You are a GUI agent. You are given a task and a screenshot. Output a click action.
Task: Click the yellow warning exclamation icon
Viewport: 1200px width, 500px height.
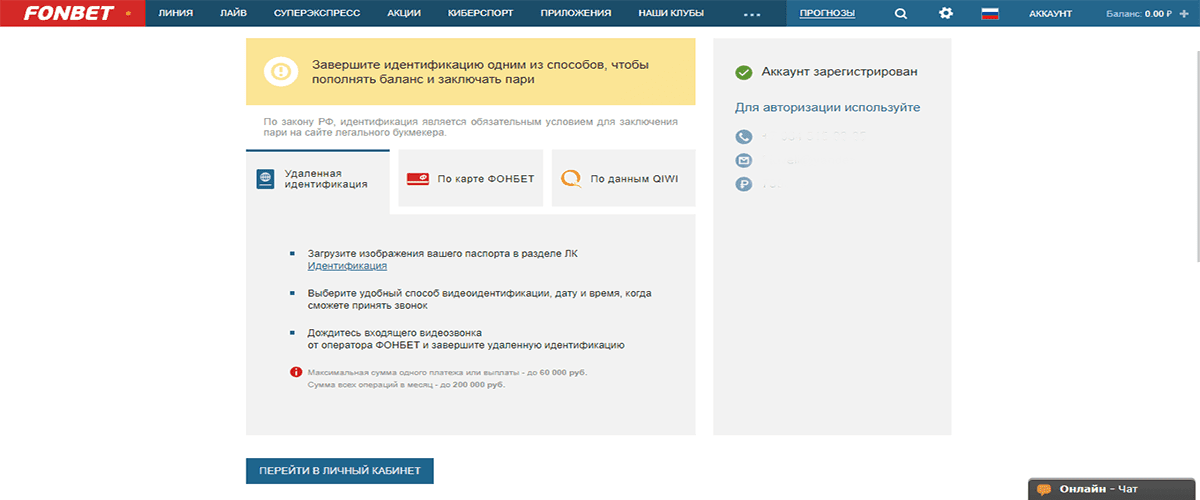(281, 71)
